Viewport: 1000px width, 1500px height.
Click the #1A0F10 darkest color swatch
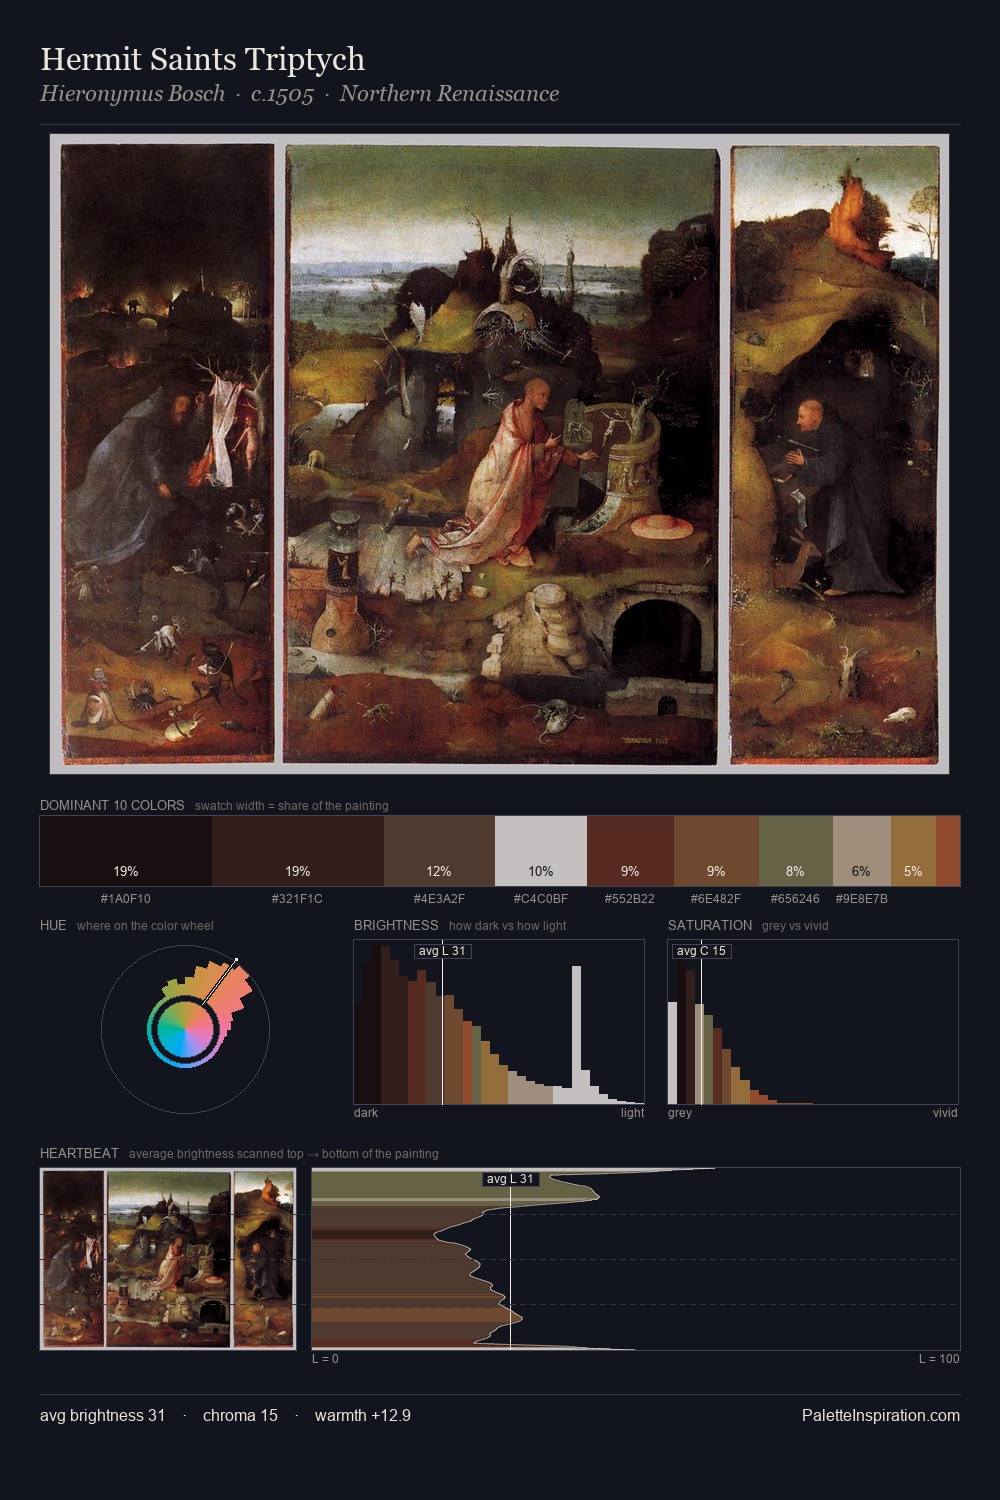pos(126,851)
